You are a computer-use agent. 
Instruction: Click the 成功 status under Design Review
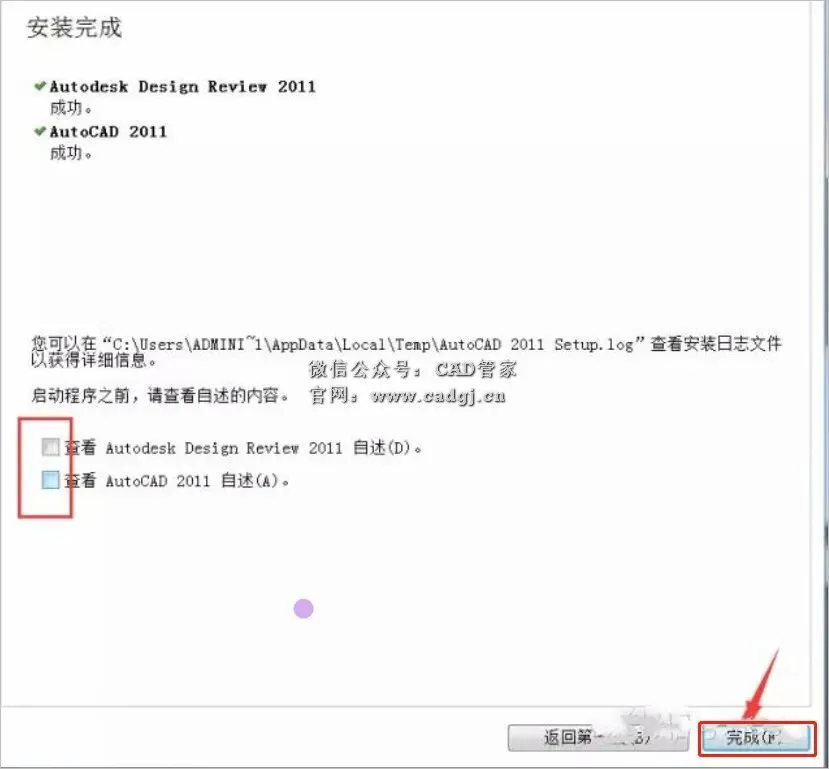coord(71,108)
